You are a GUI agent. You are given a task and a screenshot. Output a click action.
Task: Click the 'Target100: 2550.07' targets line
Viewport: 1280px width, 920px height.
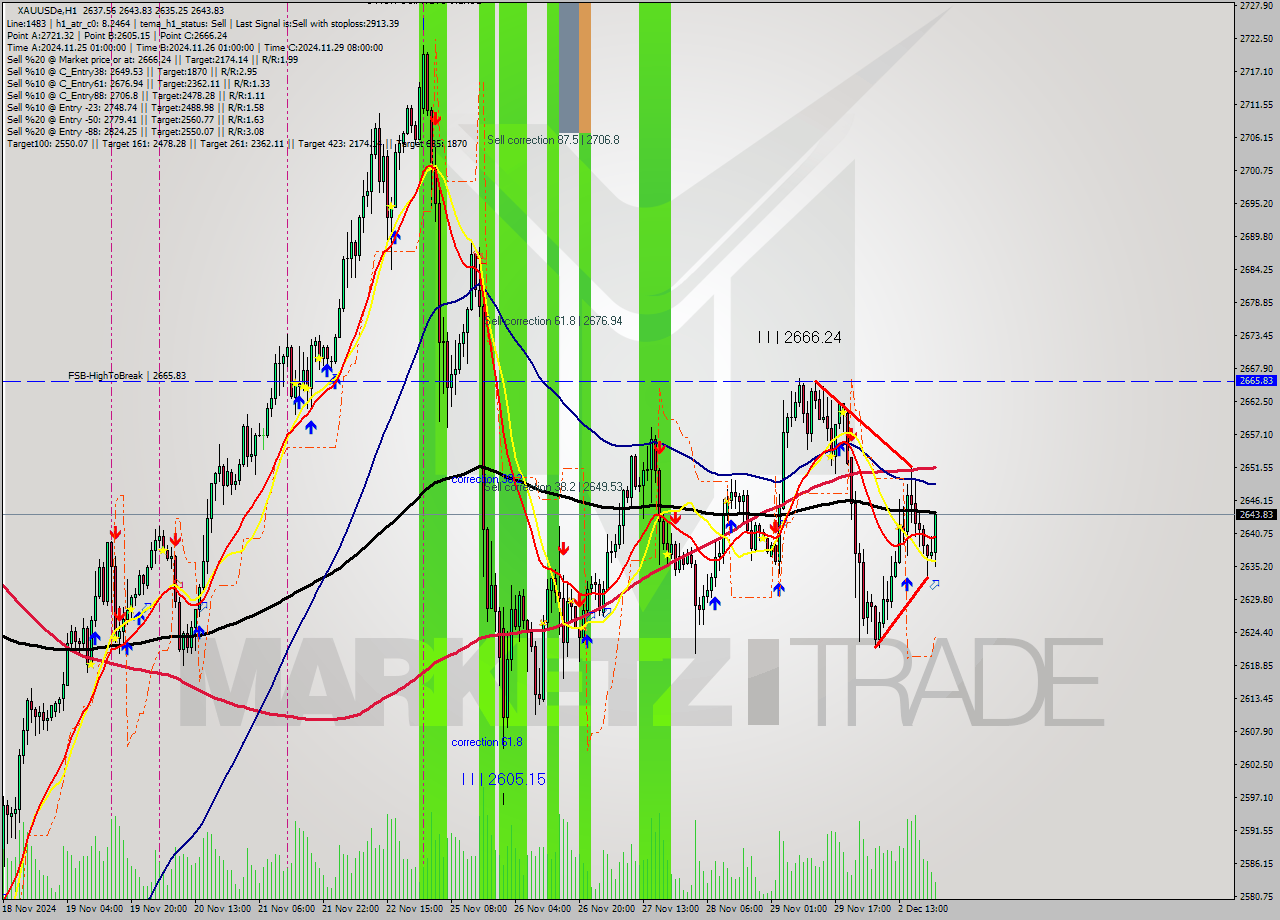(x=236, y=144)
